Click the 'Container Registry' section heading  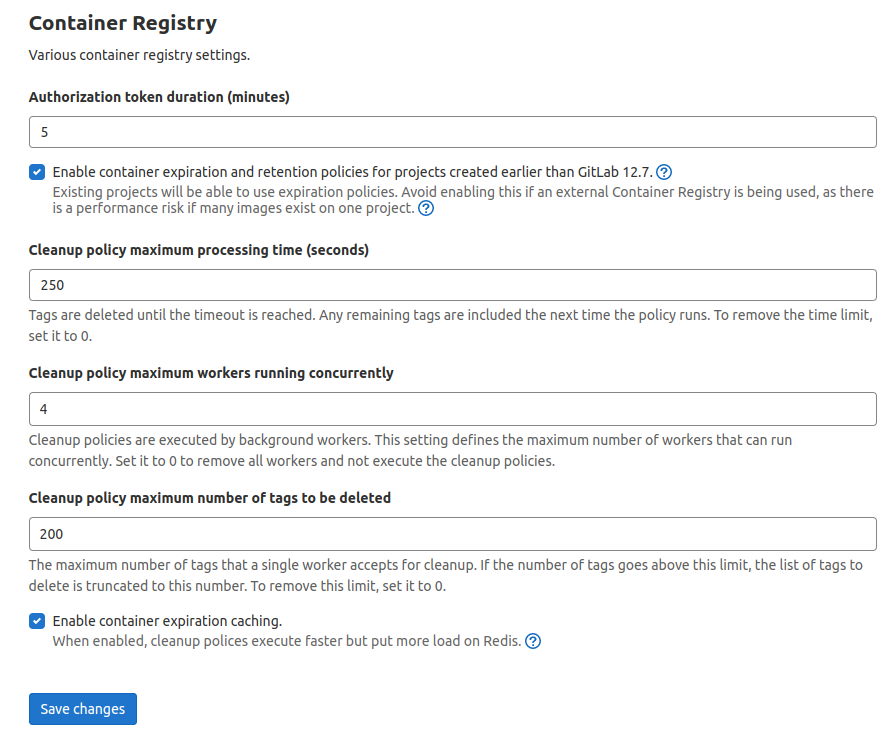click(123, 22)
